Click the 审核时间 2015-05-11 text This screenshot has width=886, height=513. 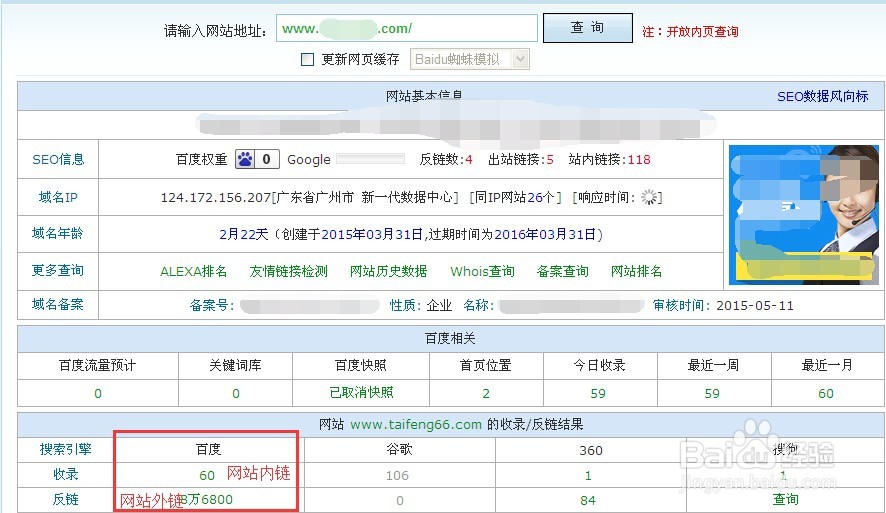tap(723, 306)
